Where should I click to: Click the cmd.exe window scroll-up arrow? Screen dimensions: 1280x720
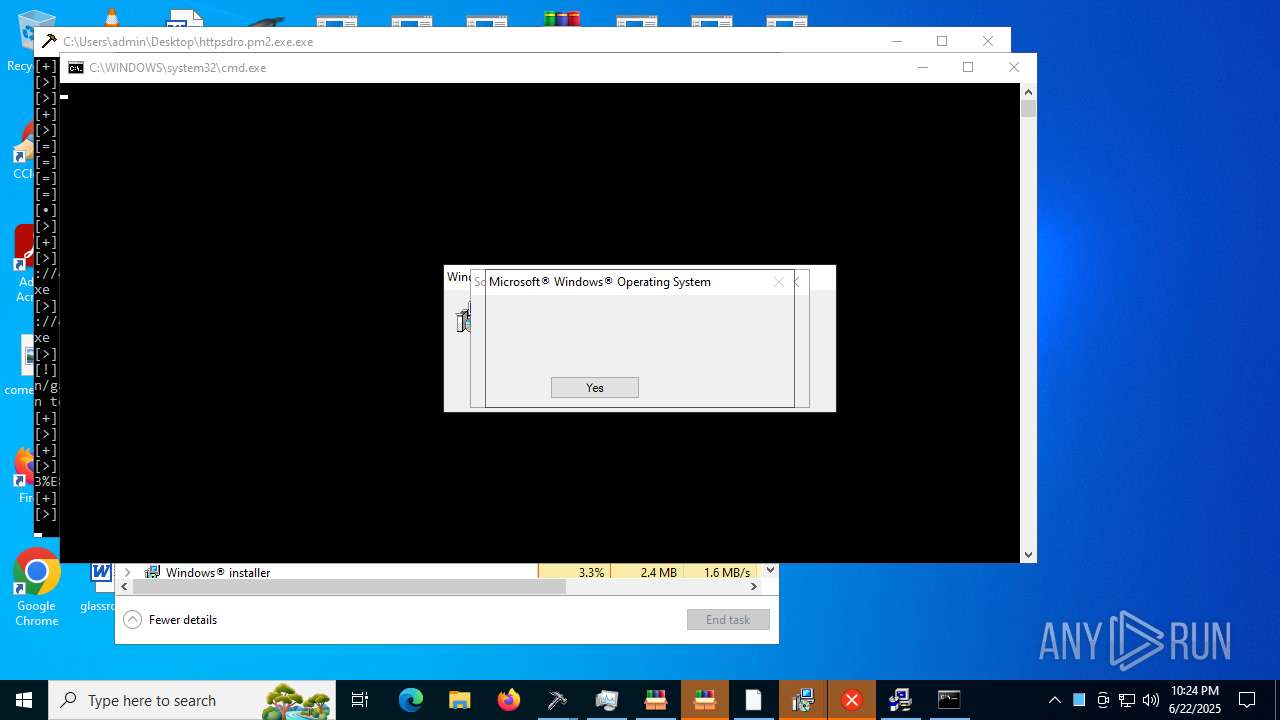pyautogui.click(x=1028, y=91)
